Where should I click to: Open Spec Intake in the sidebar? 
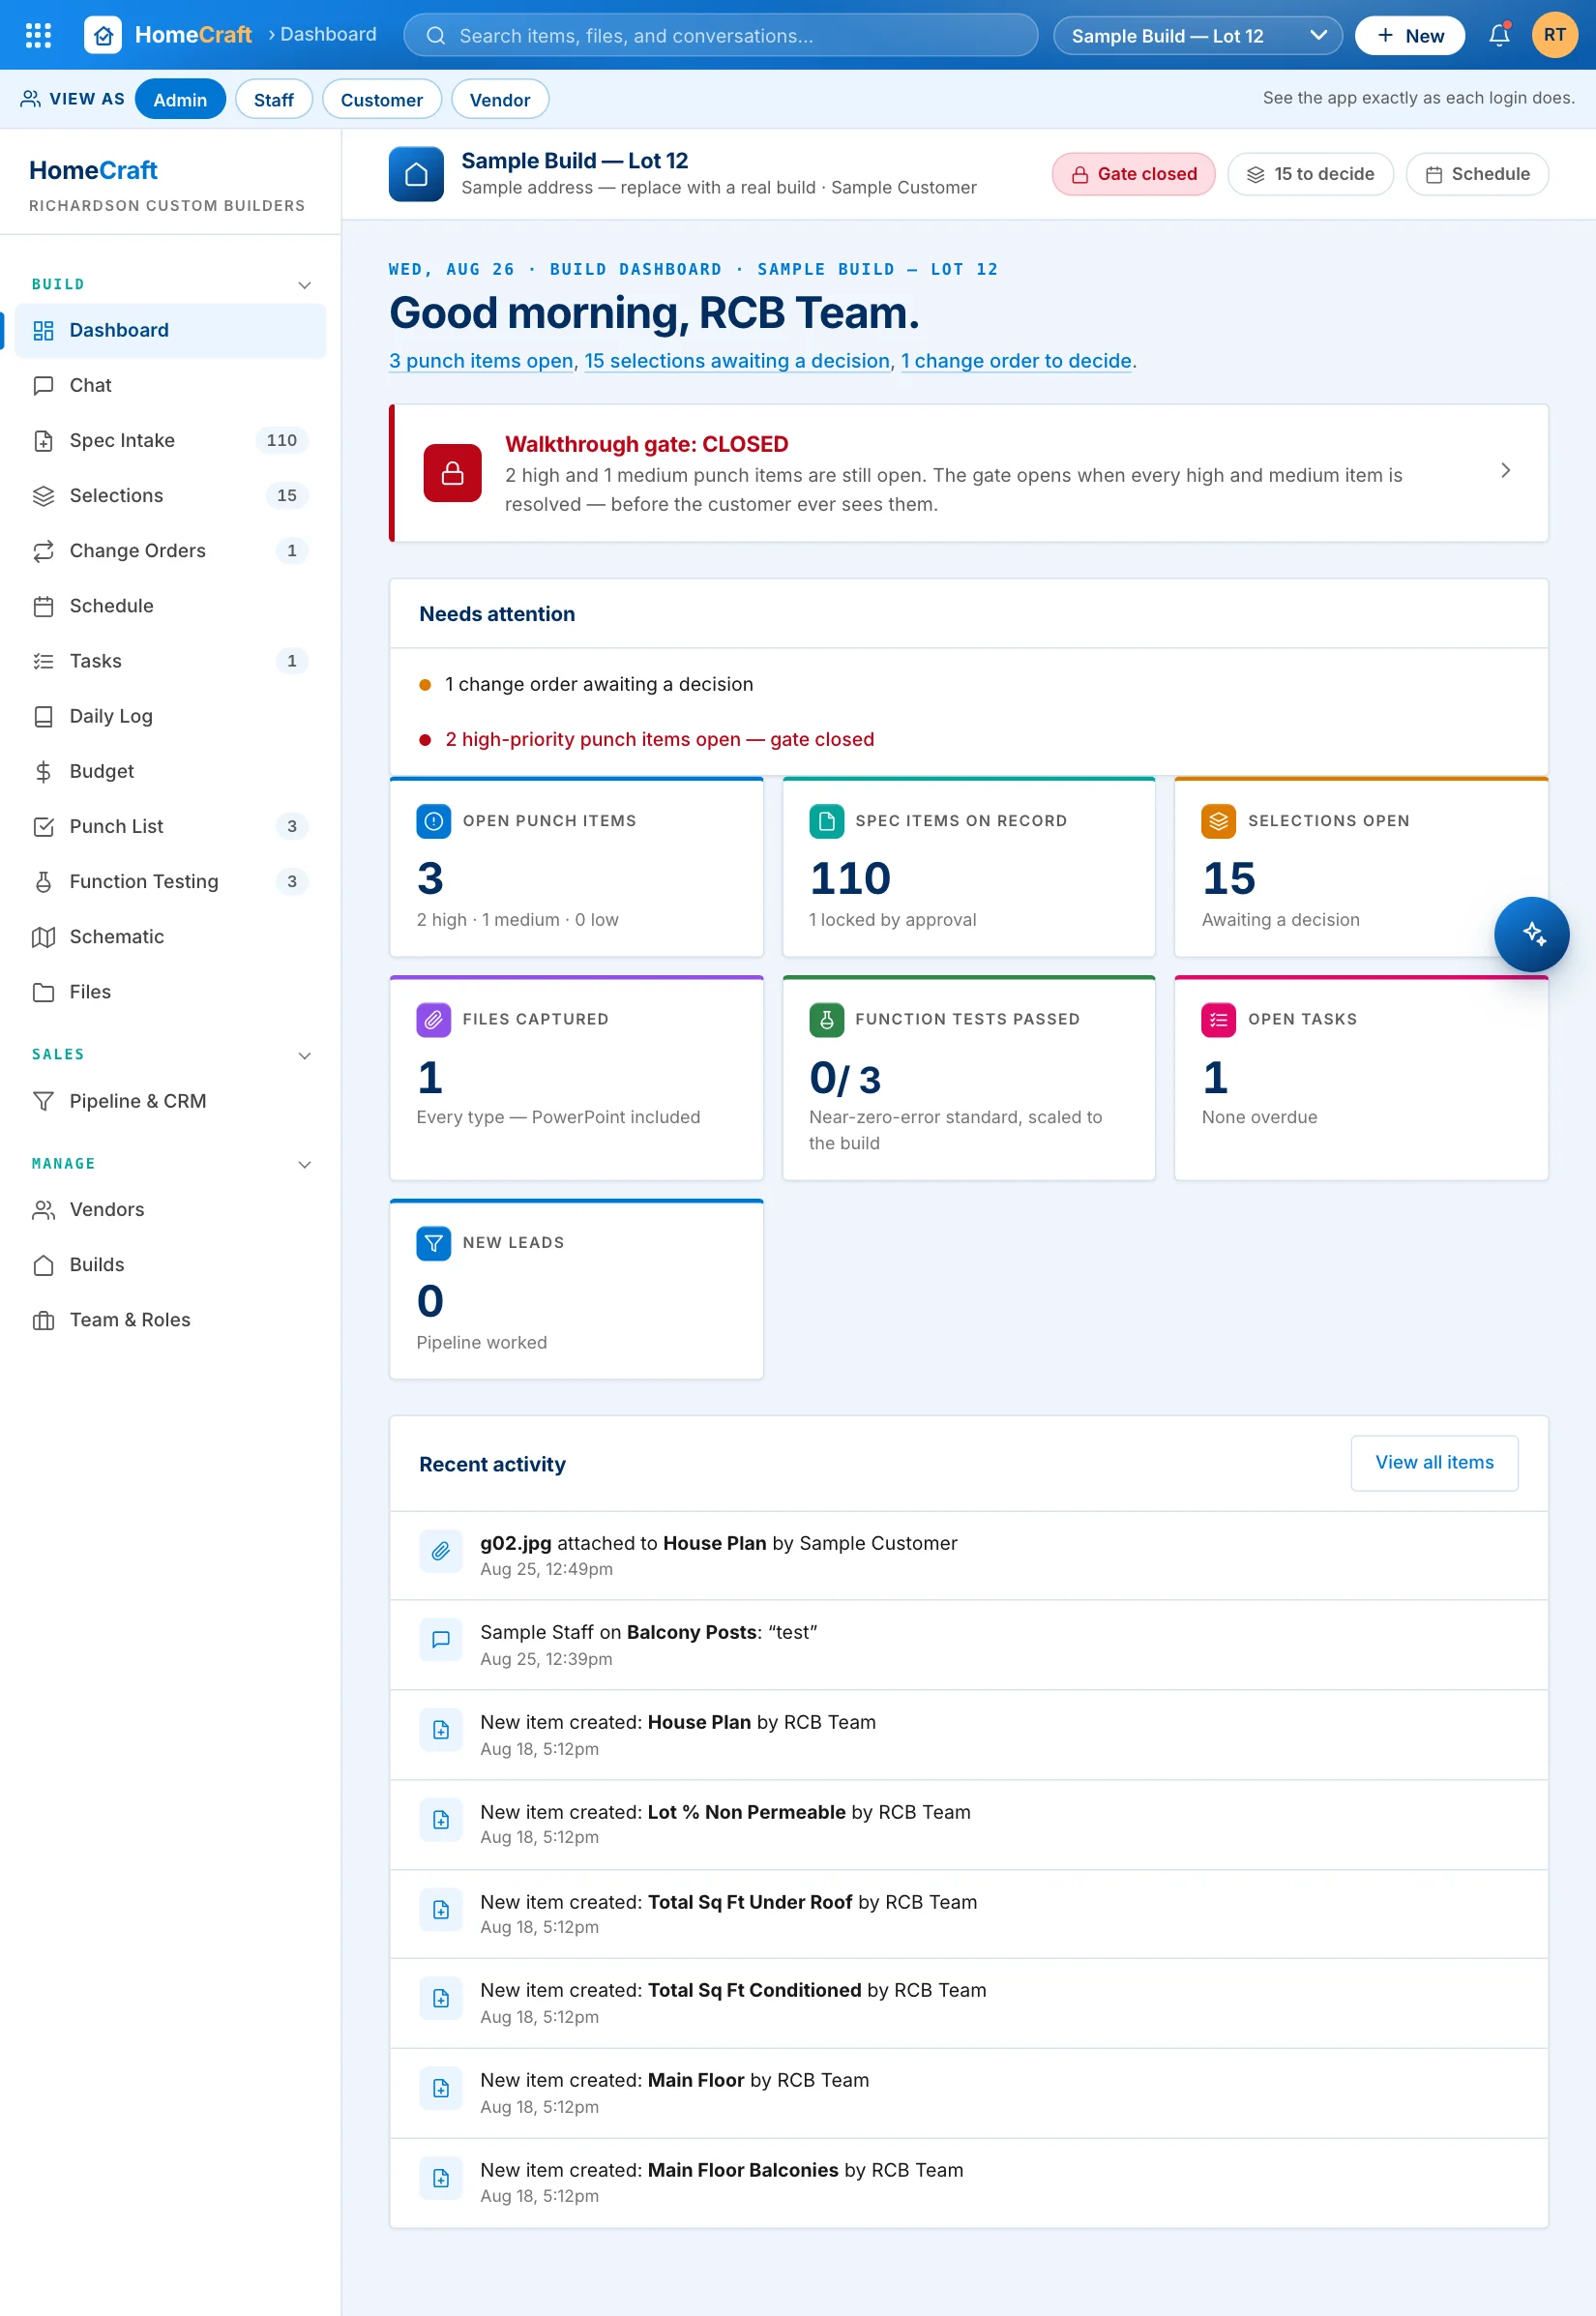point(170,440)
